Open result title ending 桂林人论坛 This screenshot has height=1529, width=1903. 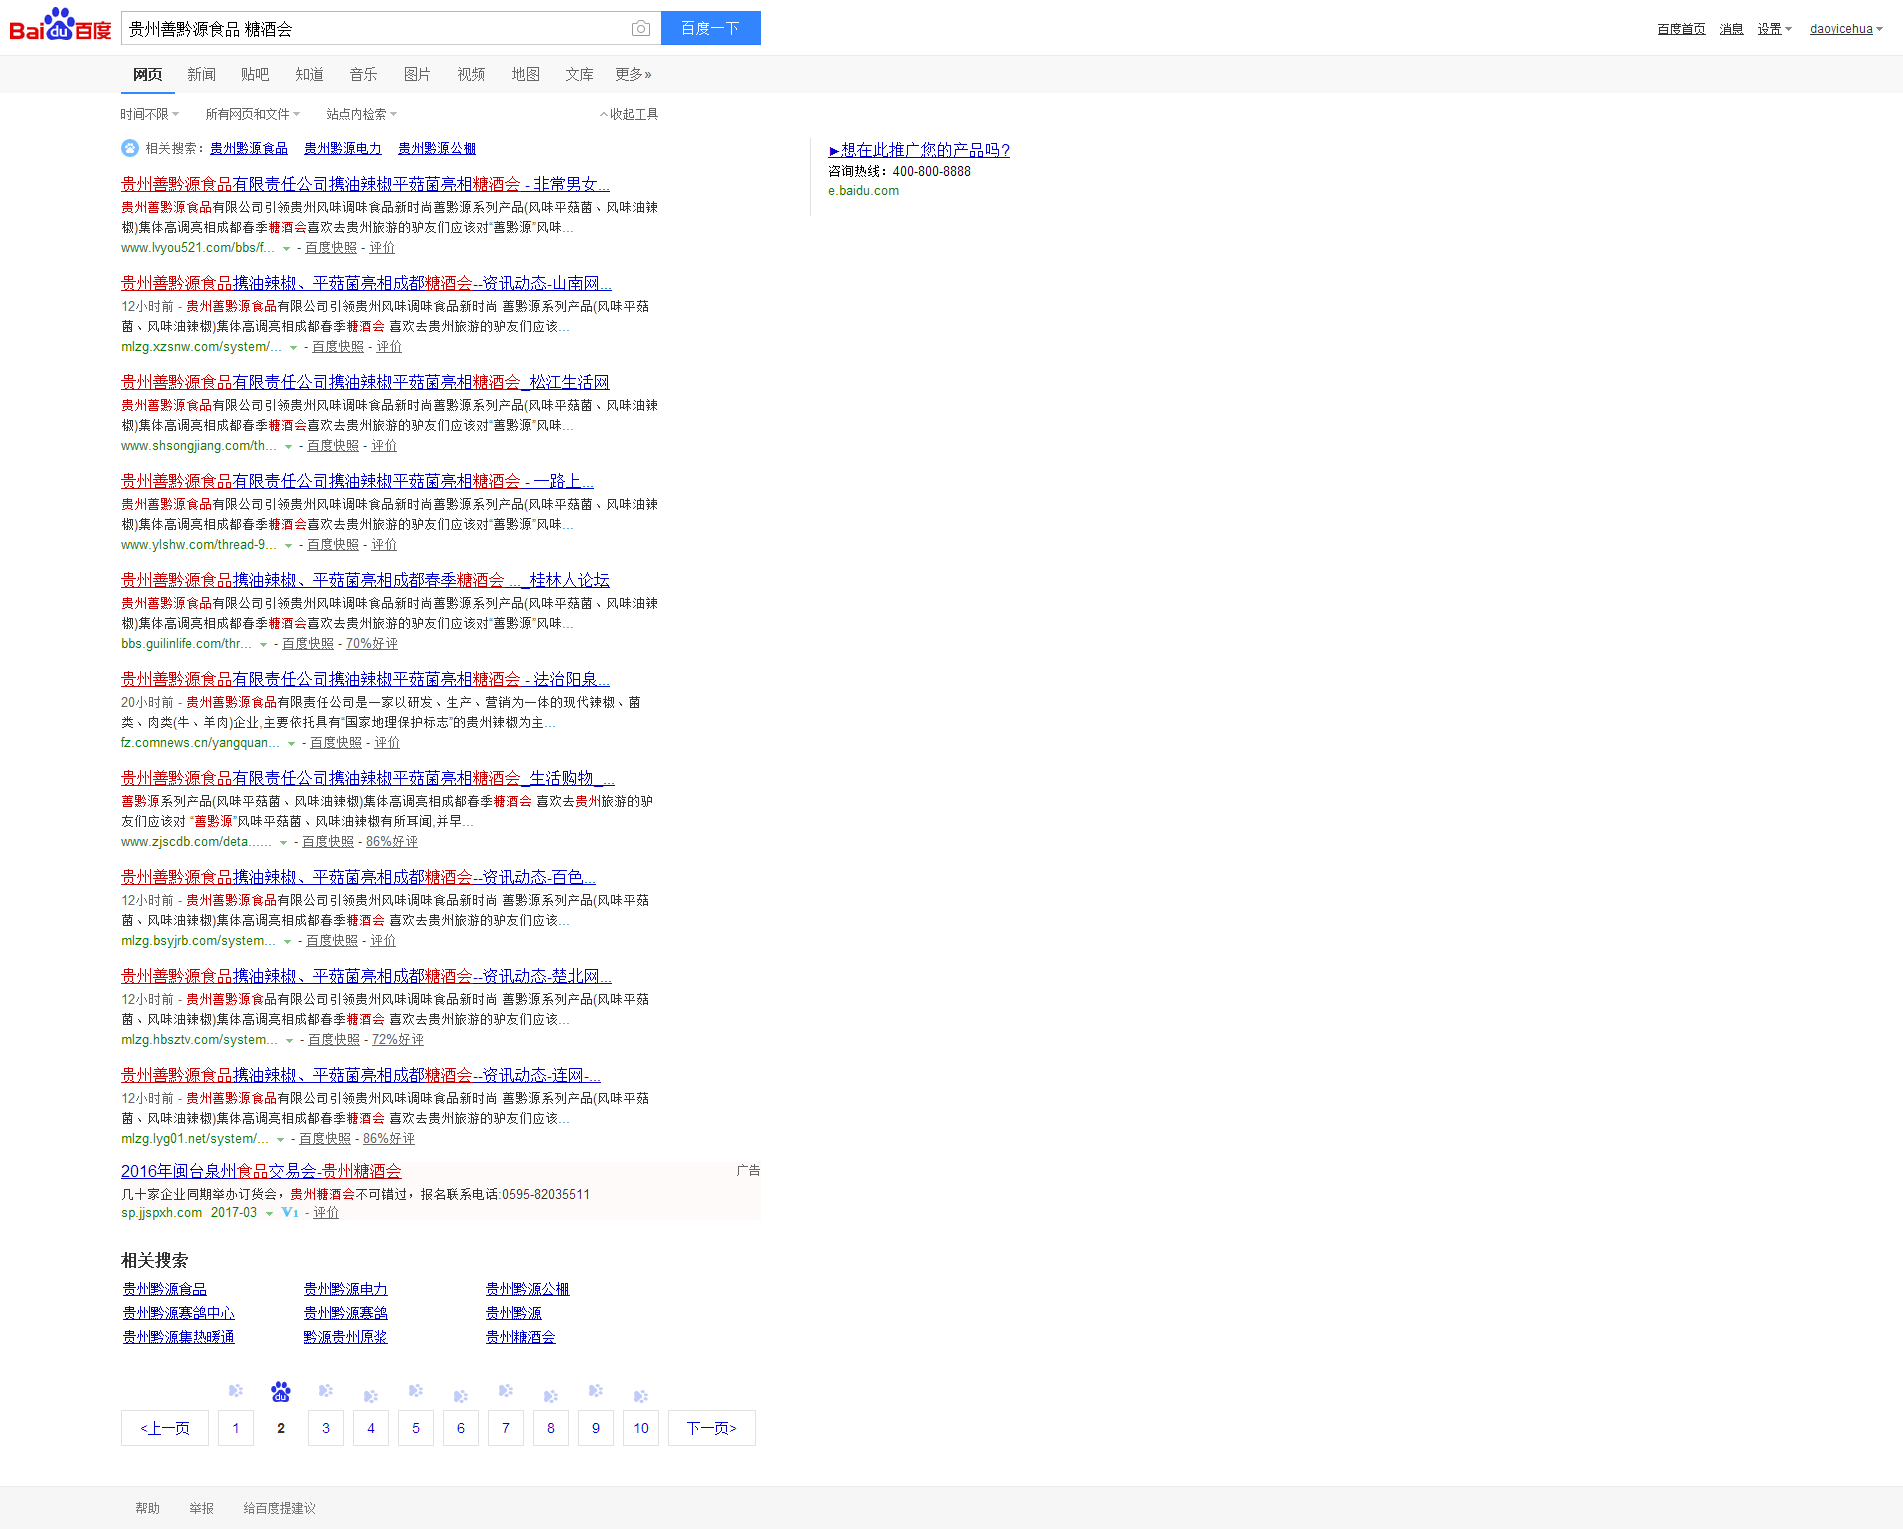coord(365,580)
